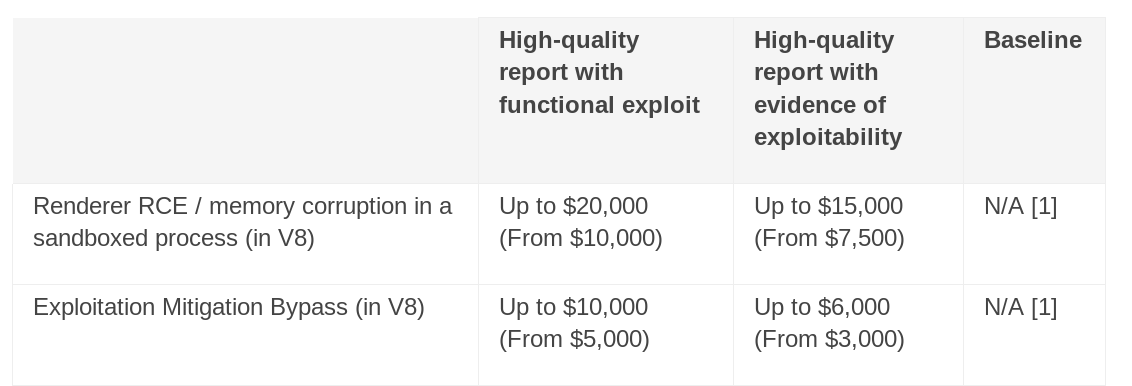
Task: Open footnote [1] in Renderer RCE row
Action: coord(1044,206)
